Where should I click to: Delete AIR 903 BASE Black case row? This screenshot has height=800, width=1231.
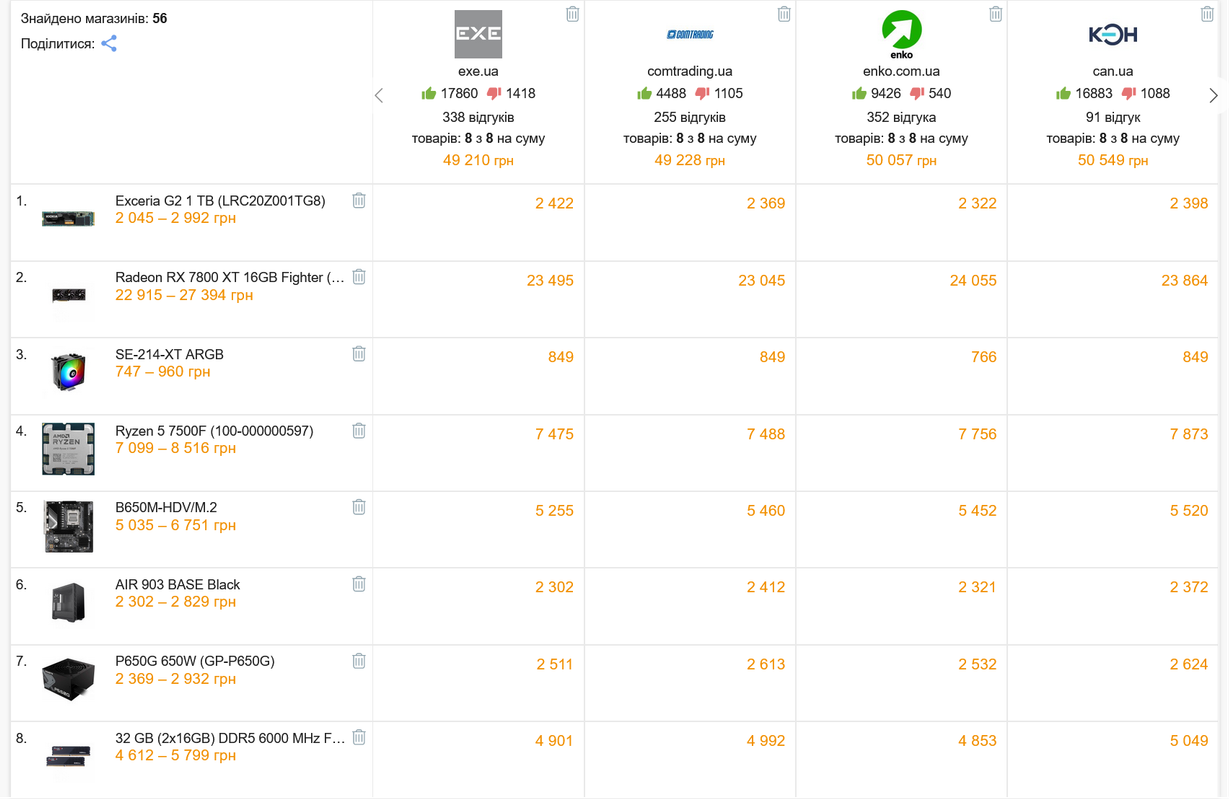pos(359,583)
